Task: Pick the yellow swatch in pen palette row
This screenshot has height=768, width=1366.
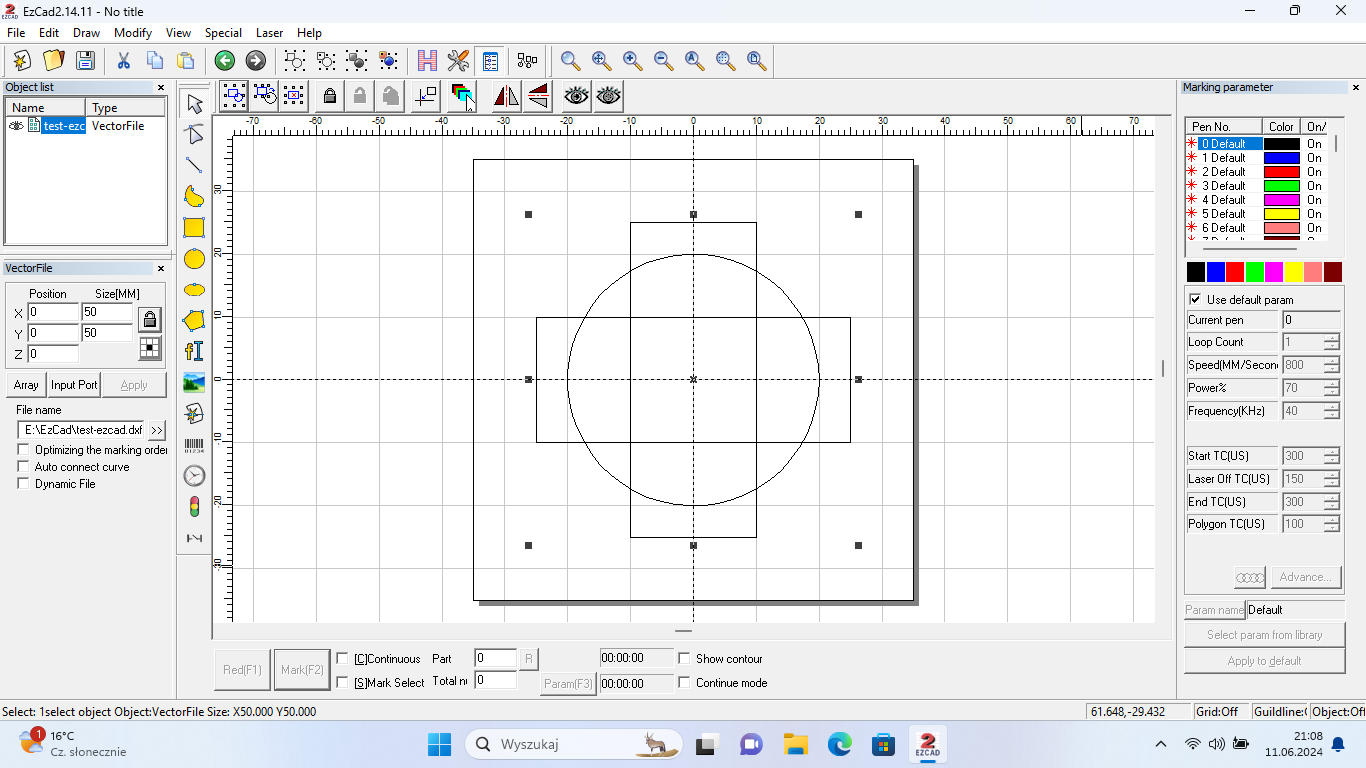Action: (1293, 272)
